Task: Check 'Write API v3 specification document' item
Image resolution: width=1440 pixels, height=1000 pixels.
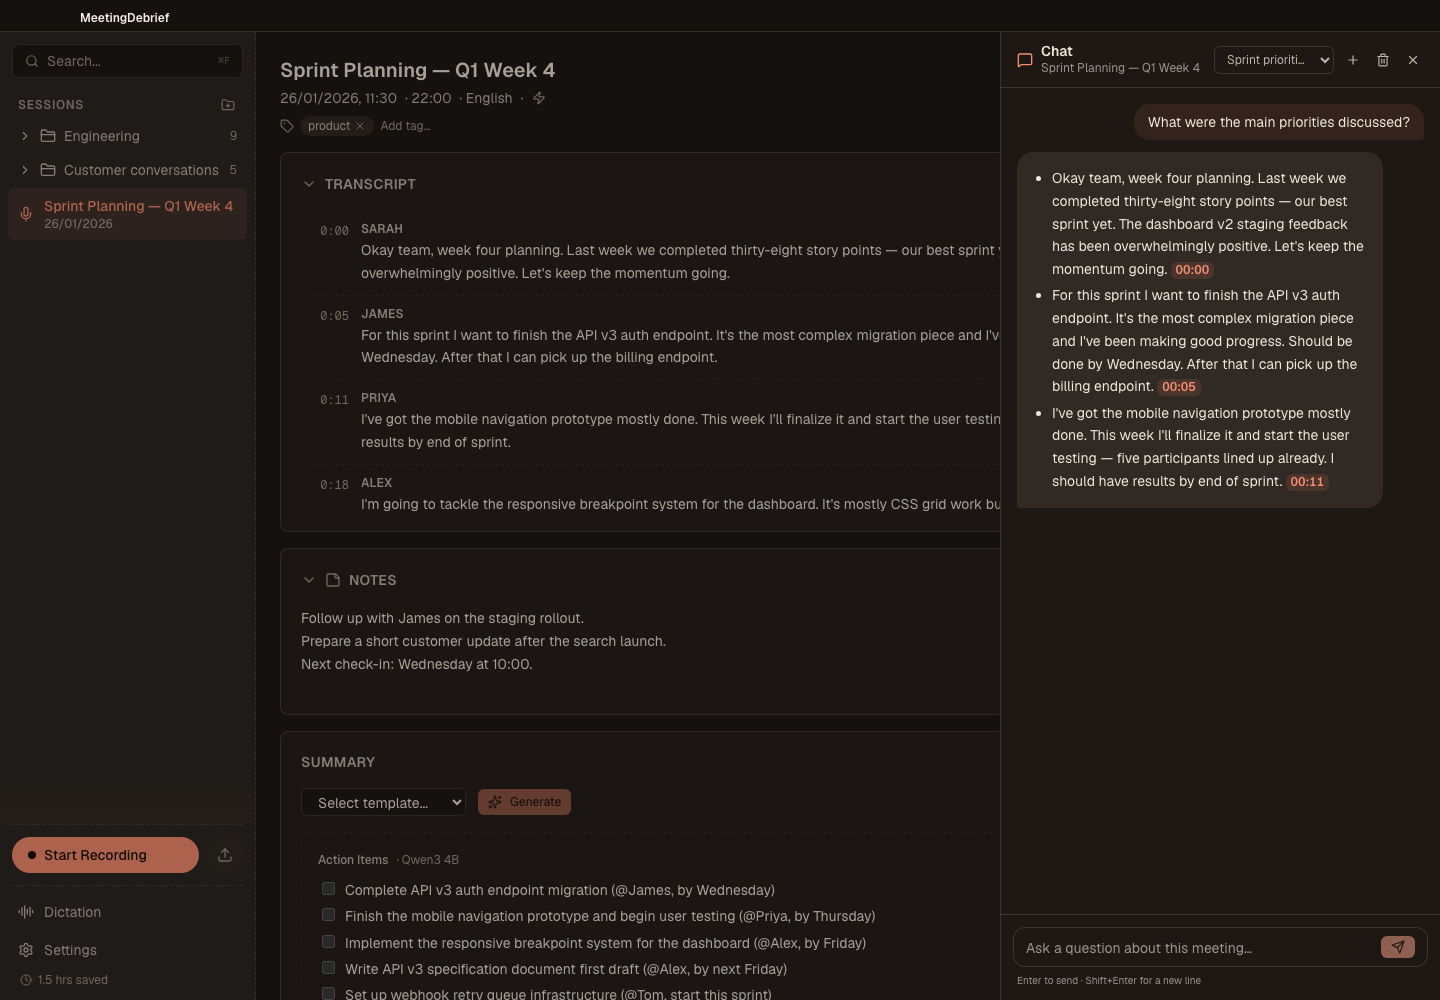Action: tap(328, 967)
